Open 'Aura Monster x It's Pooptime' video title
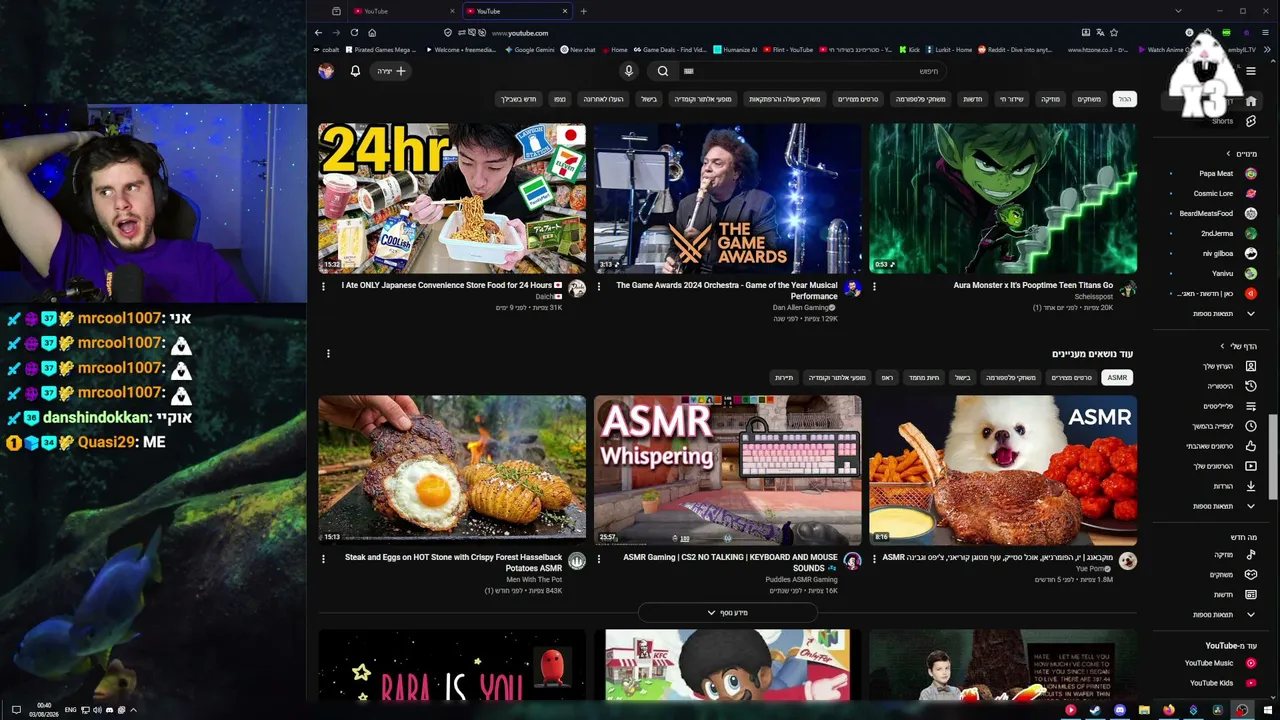Viewport: 1280px width, 720px height. click(x=1033, y=285)
